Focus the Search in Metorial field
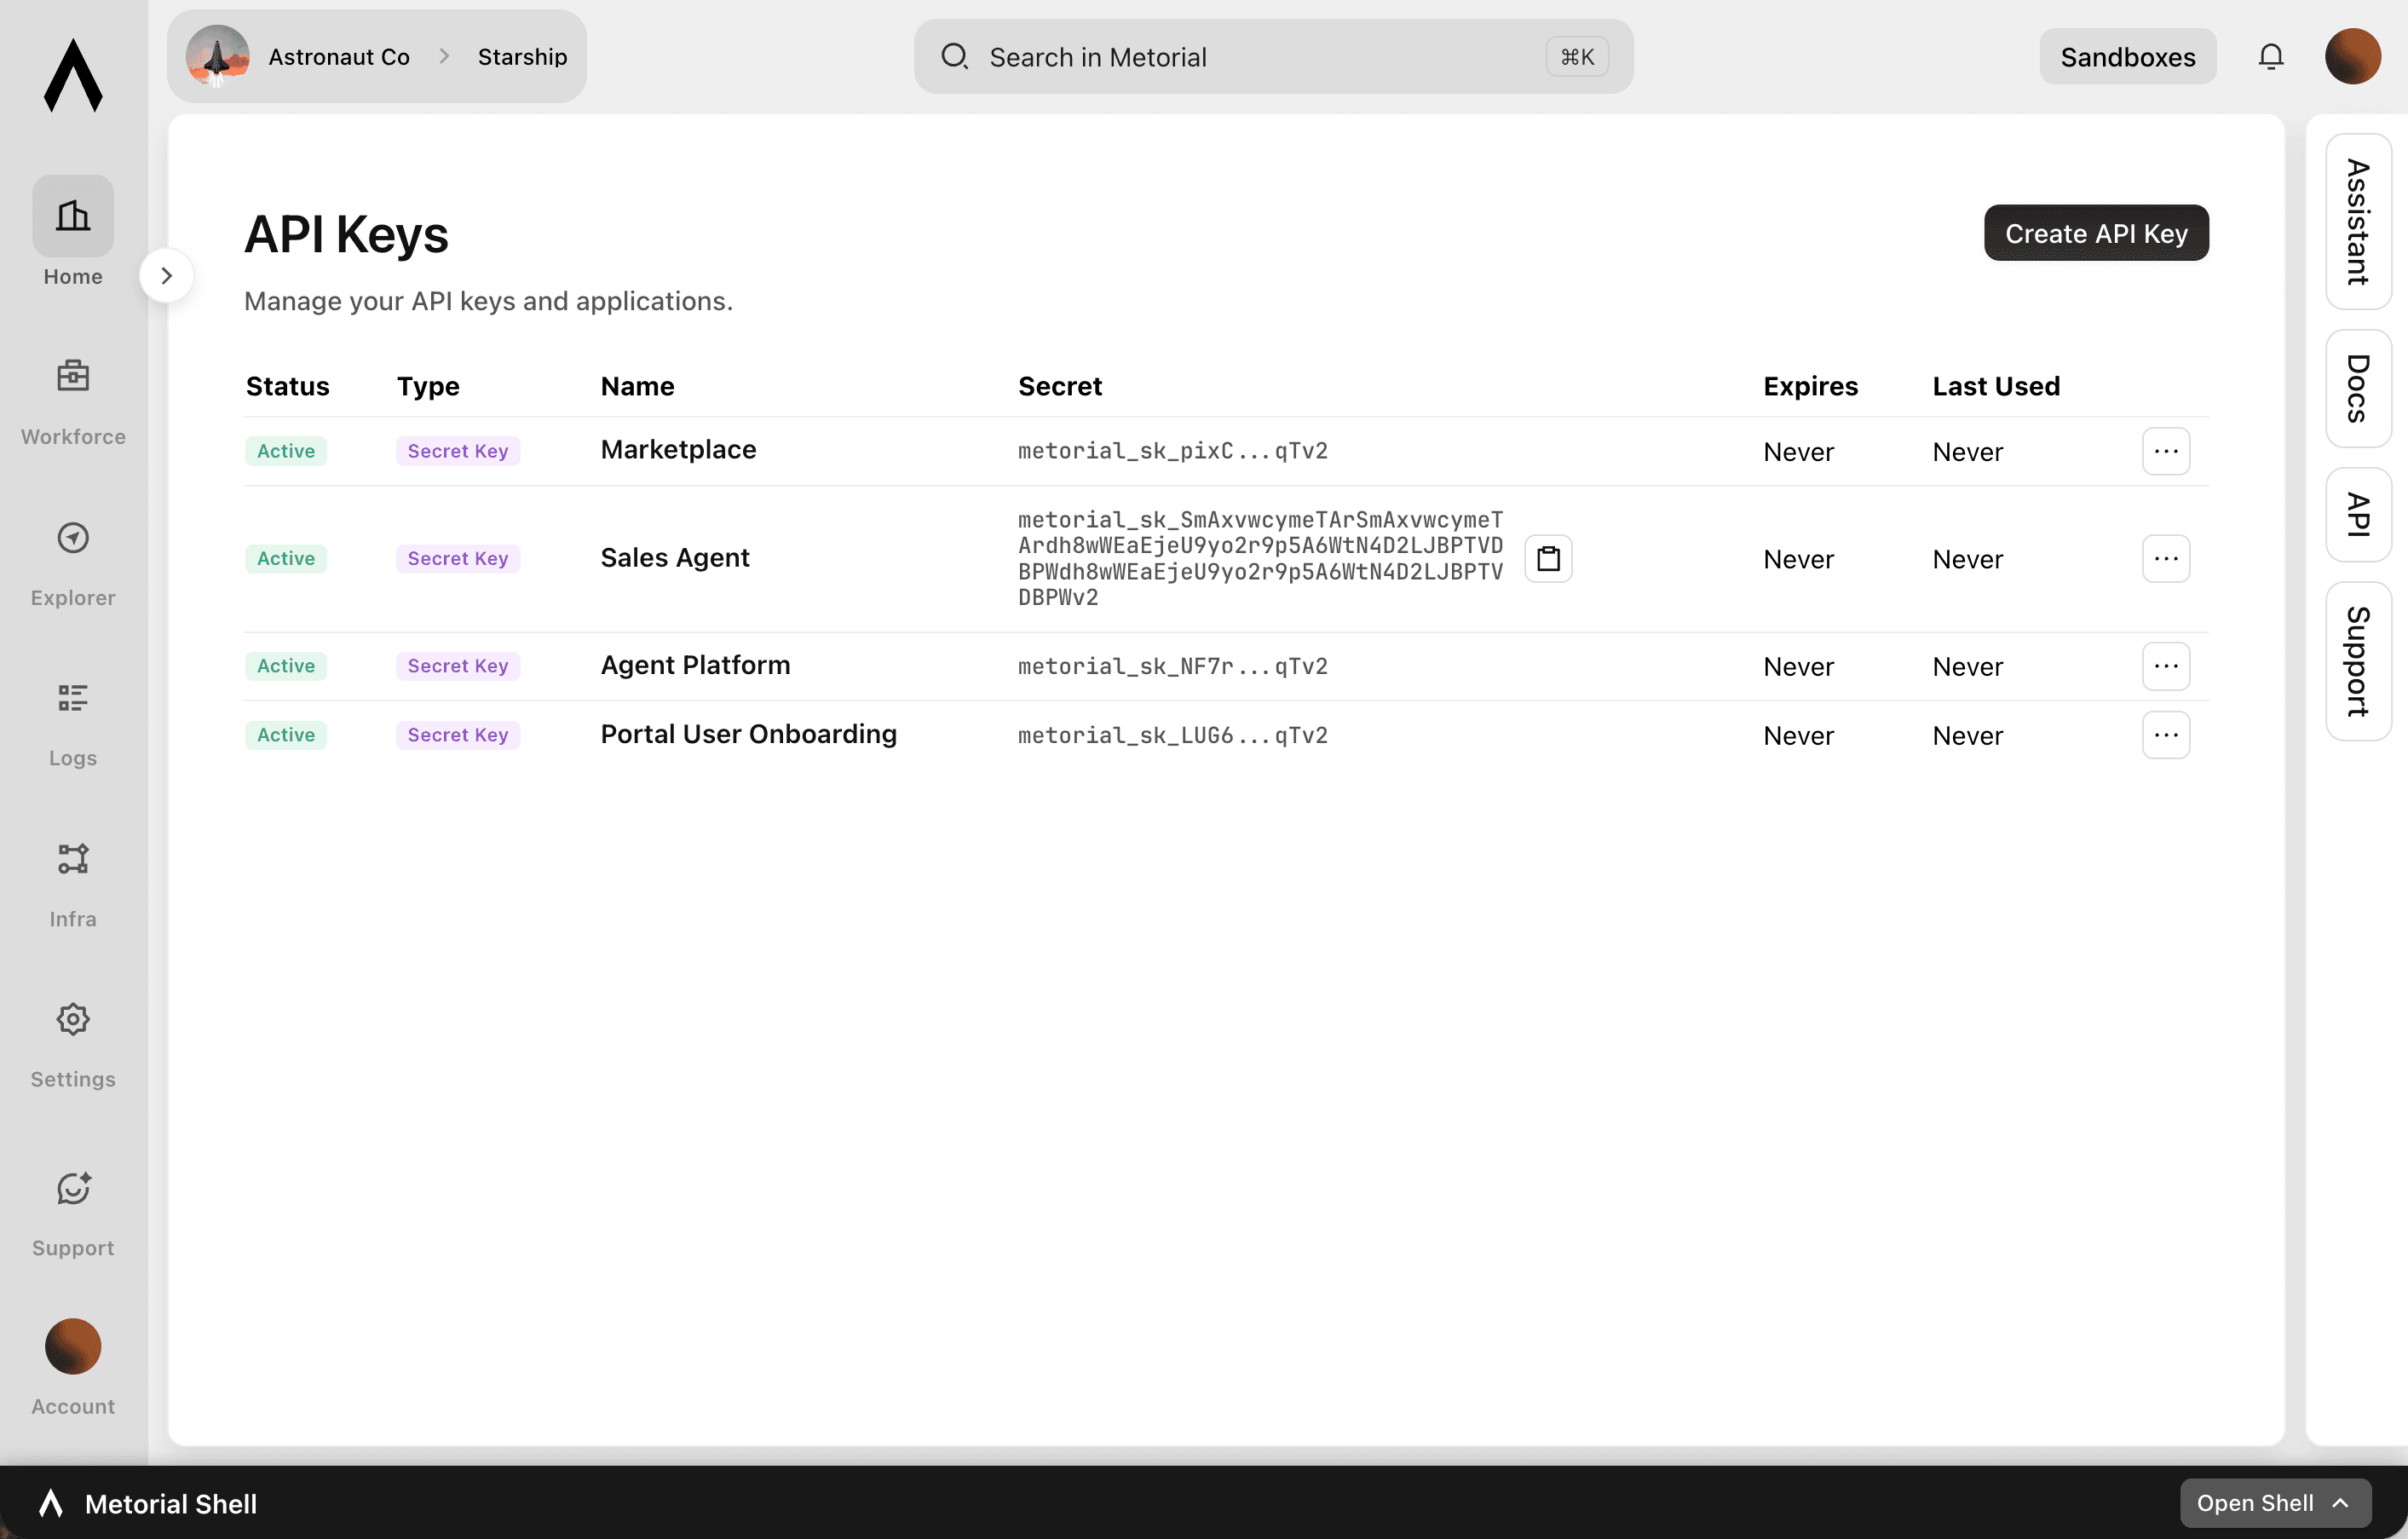2408x1539 pixels. click(x=1273, y=57)
